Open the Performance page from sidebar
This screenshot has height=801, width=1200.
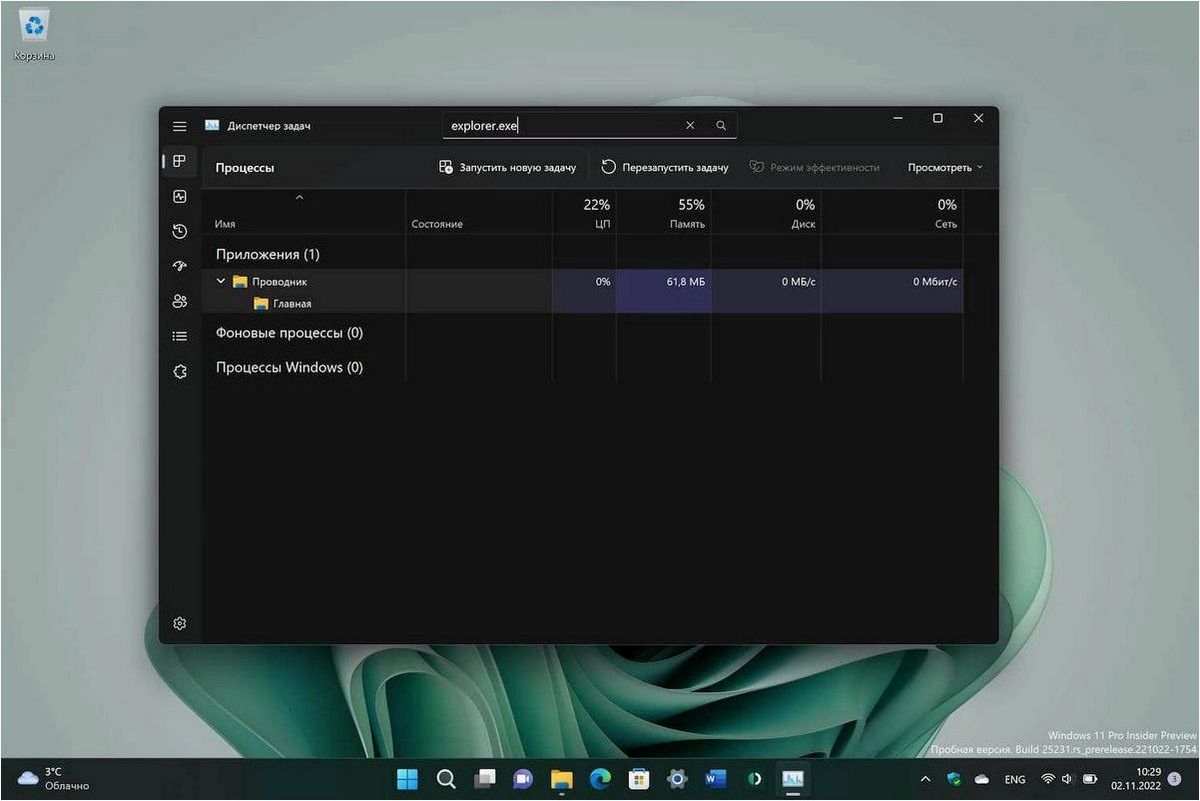point(180,197)
